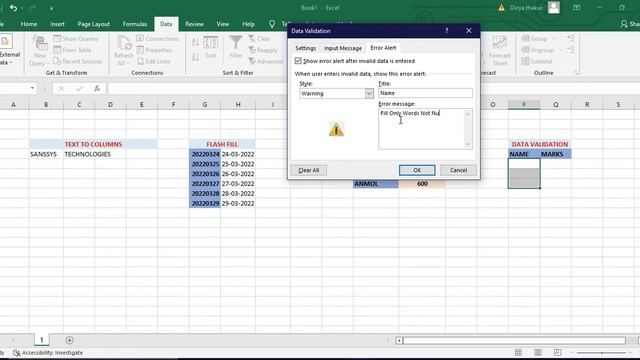
Task: Click the help question mark in dialog
Action: click(447, 31)
